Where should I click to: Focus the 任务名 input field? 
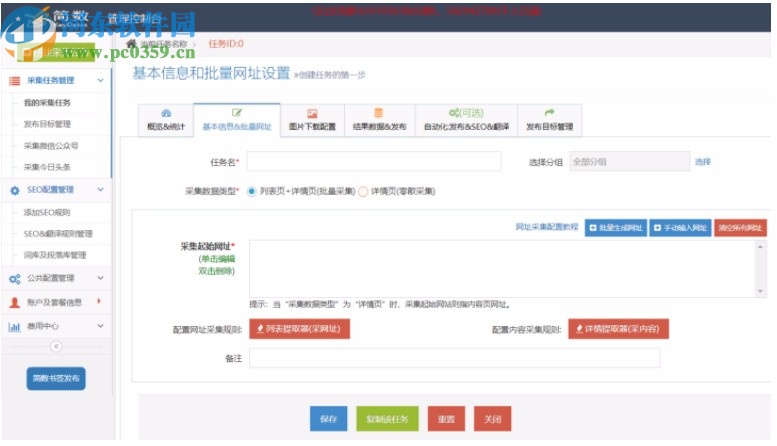tap(374, 162)
